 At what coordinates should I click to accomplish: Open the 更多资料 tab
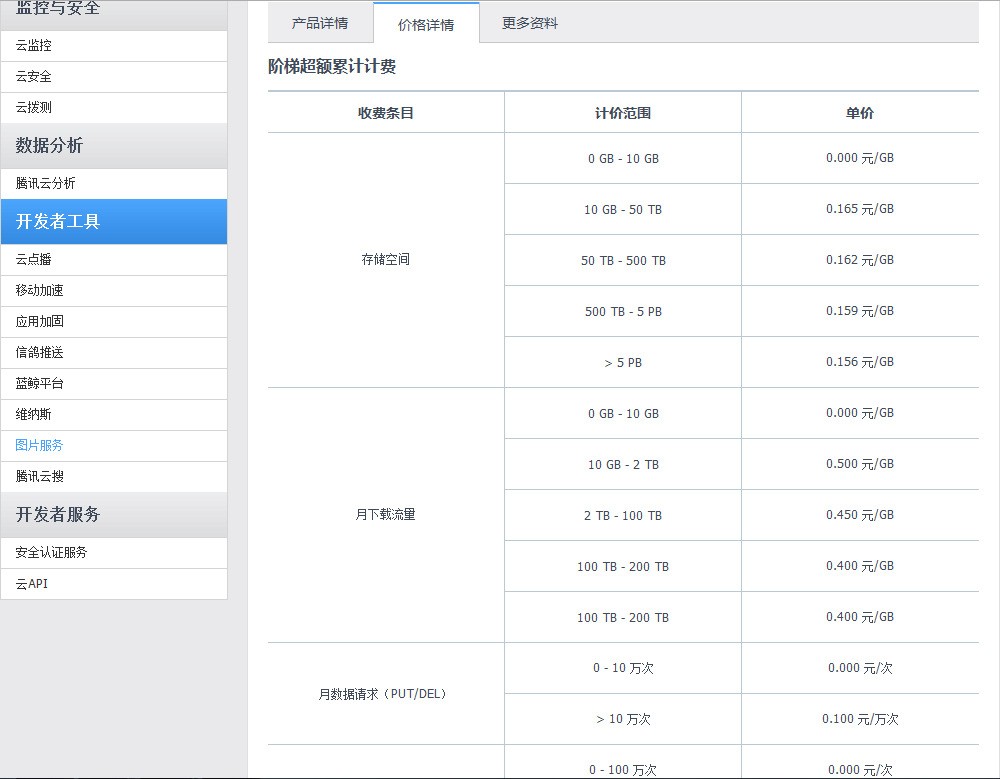point(530,24)
